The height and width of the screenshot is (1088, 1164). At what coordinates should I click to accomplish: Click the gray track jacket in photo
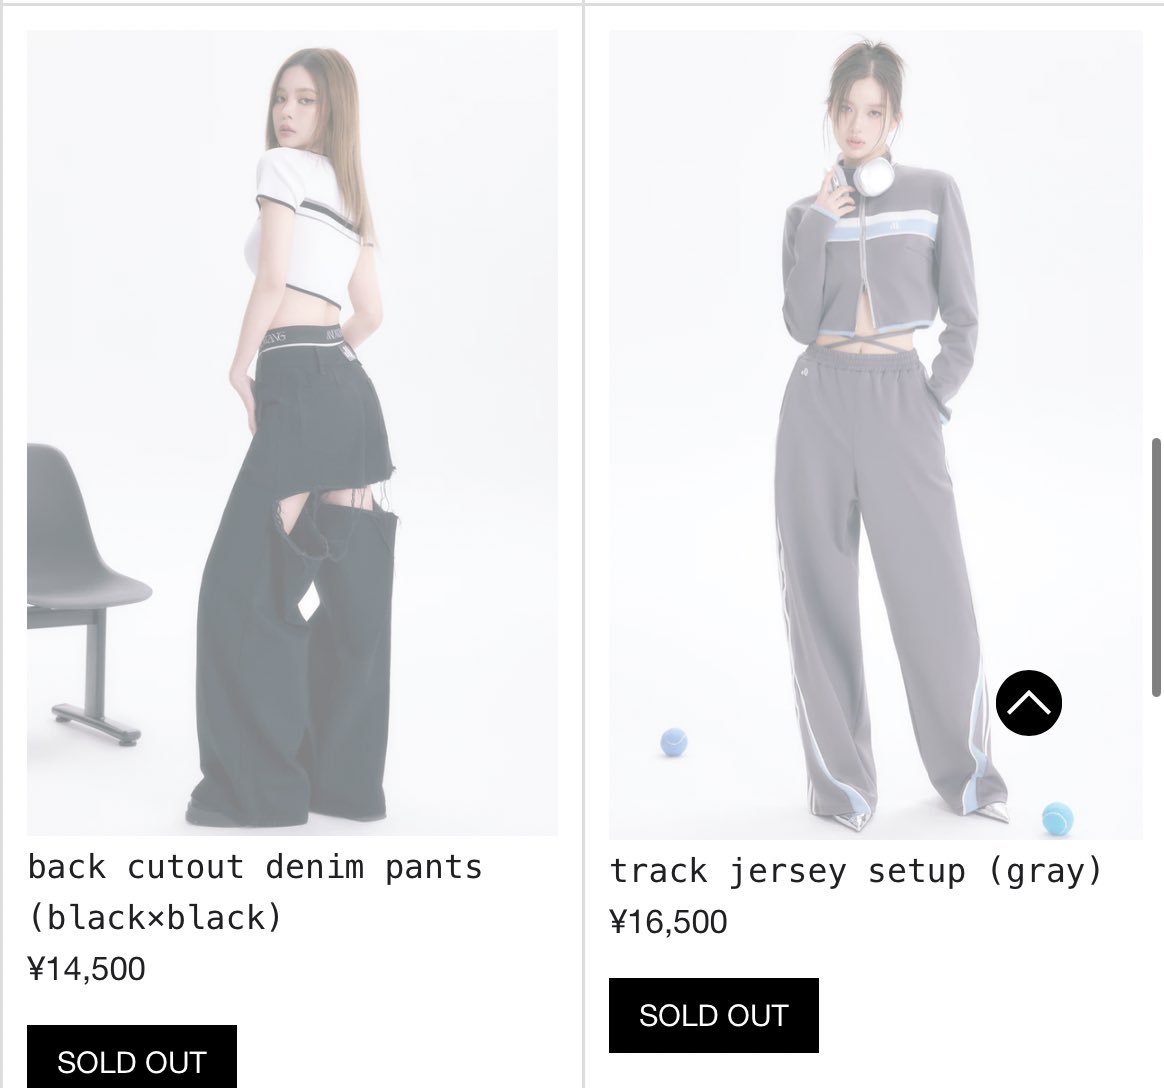pyautogui.click(x=880, y=256)
